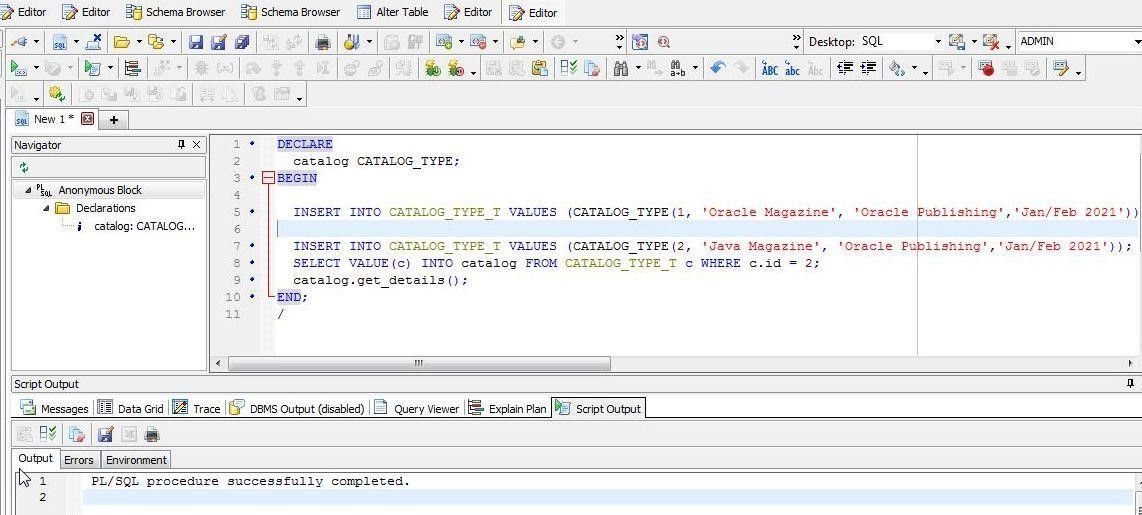Run as script using the play-with-page icon
The width and height of the screenshot is (1142, 515).
92,68
